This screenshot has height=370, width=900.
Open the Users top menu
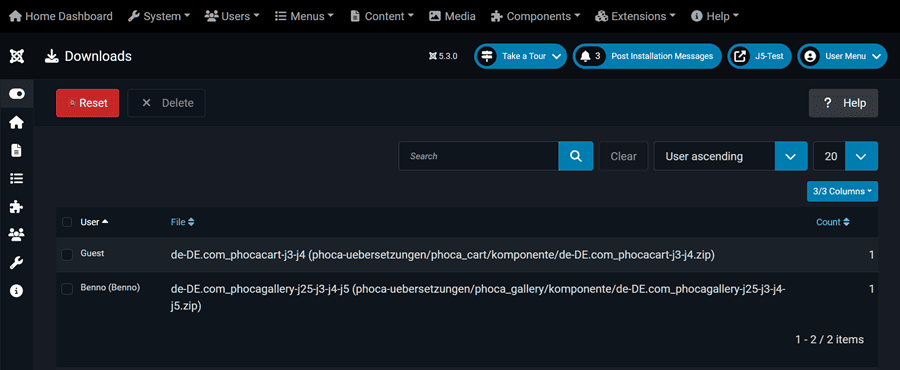tap(232, 16)
